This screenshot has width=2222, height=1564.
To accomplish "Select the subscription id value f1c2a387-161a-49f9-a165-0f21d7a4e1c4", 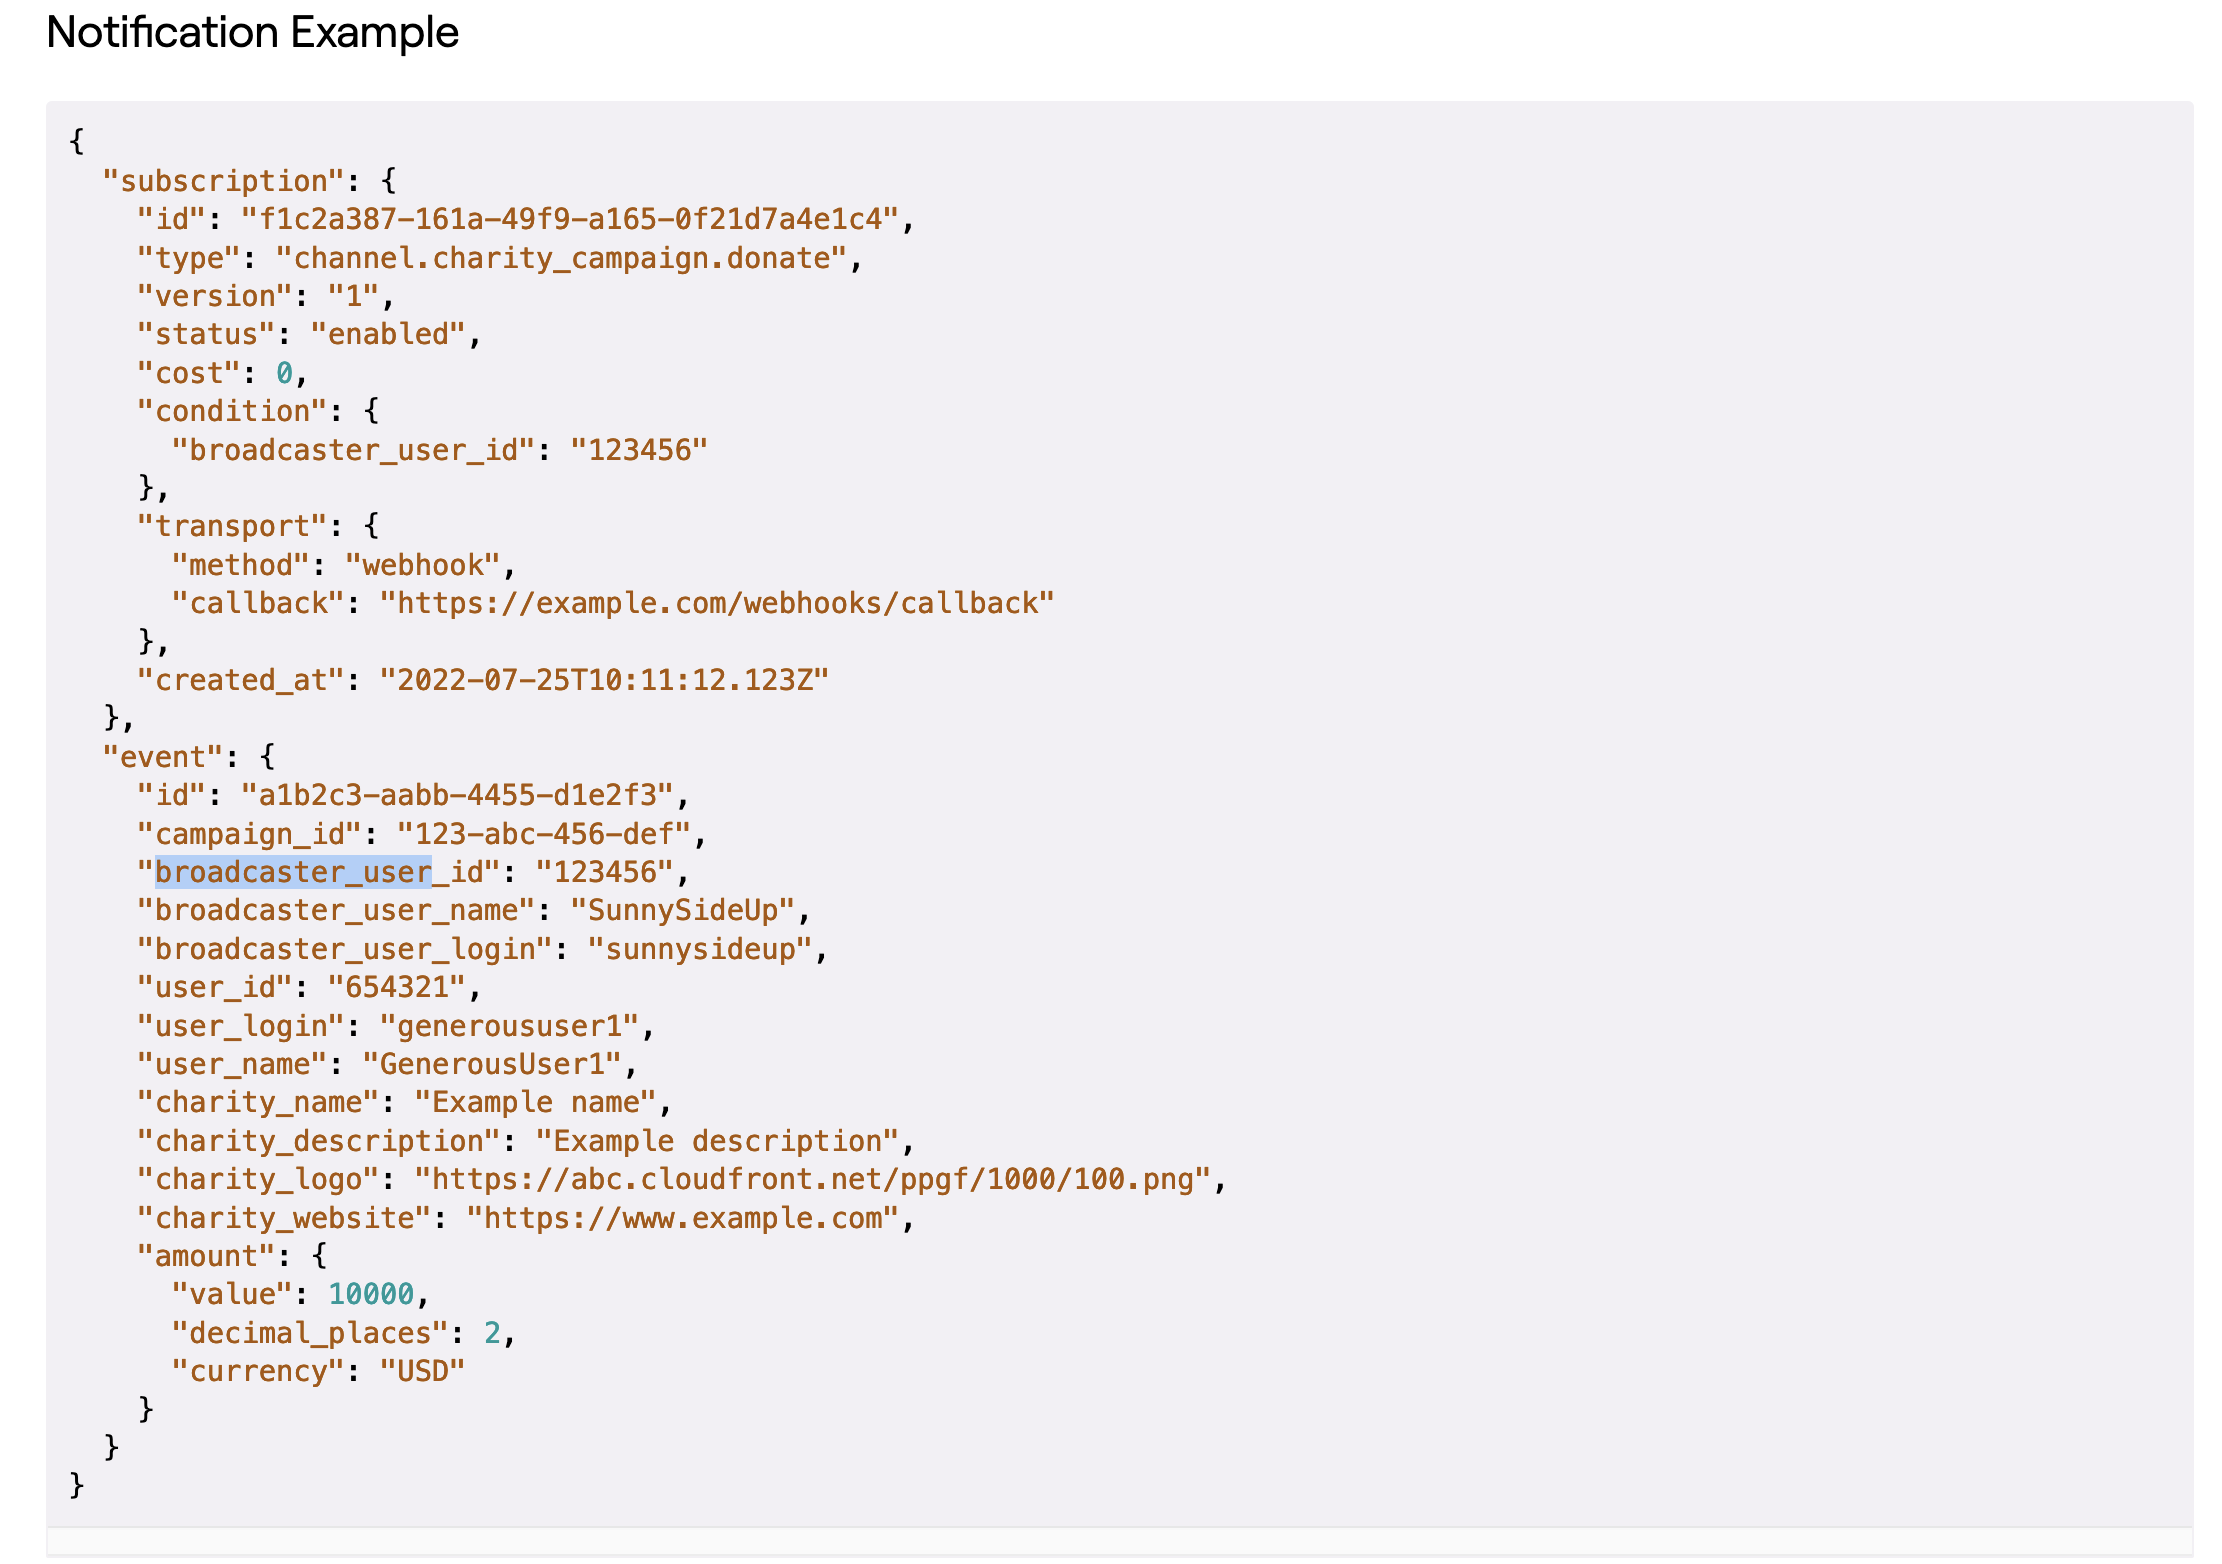I will point(575,218).
